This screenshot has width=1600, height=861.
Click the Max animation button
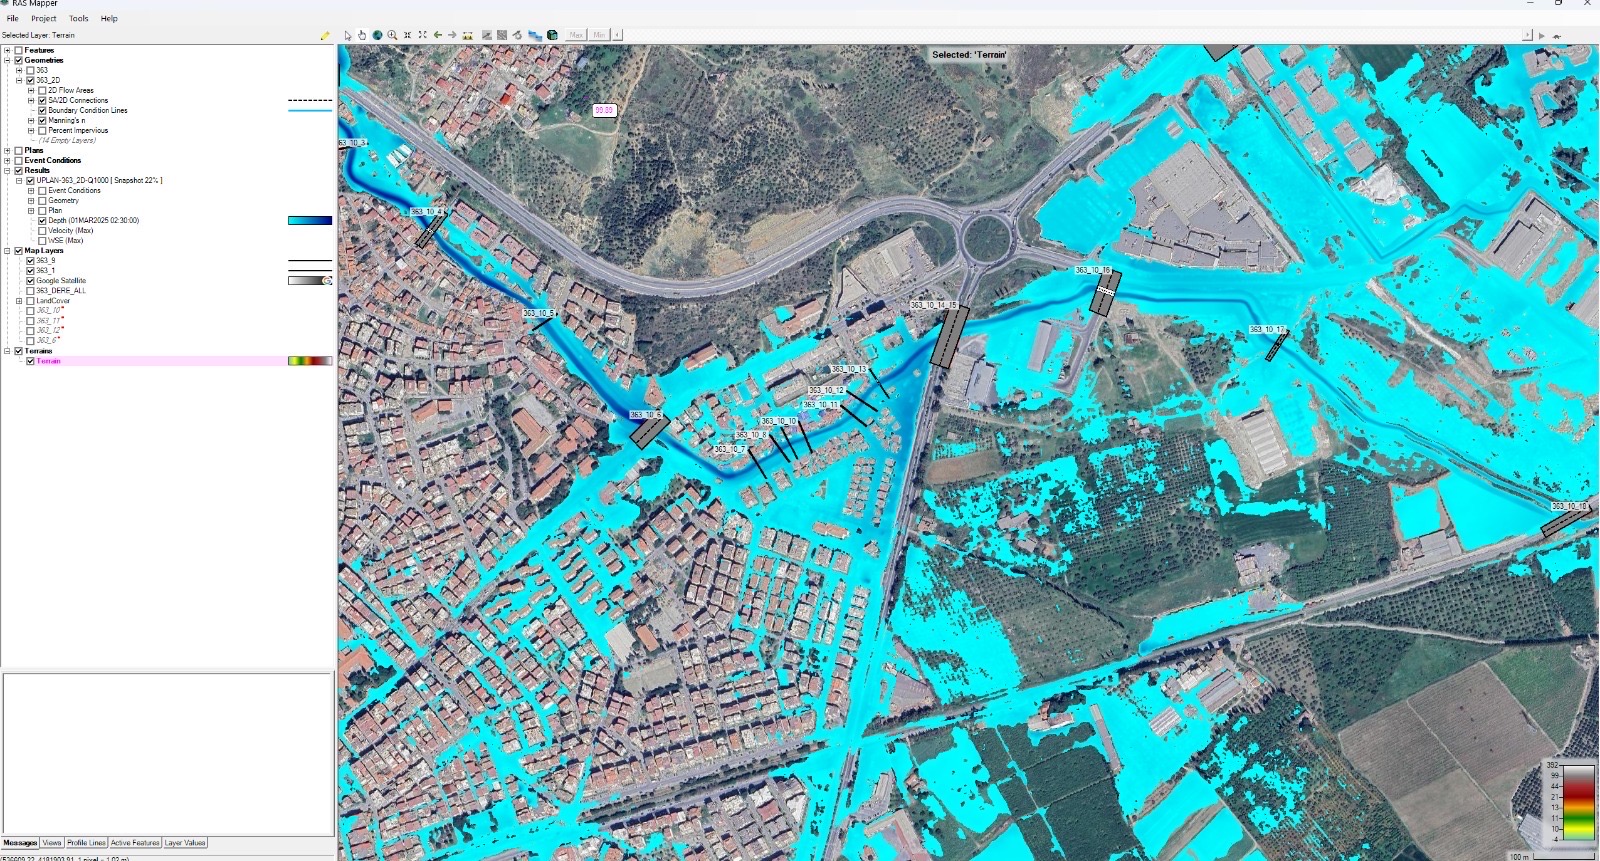click(x=576, y=35)
